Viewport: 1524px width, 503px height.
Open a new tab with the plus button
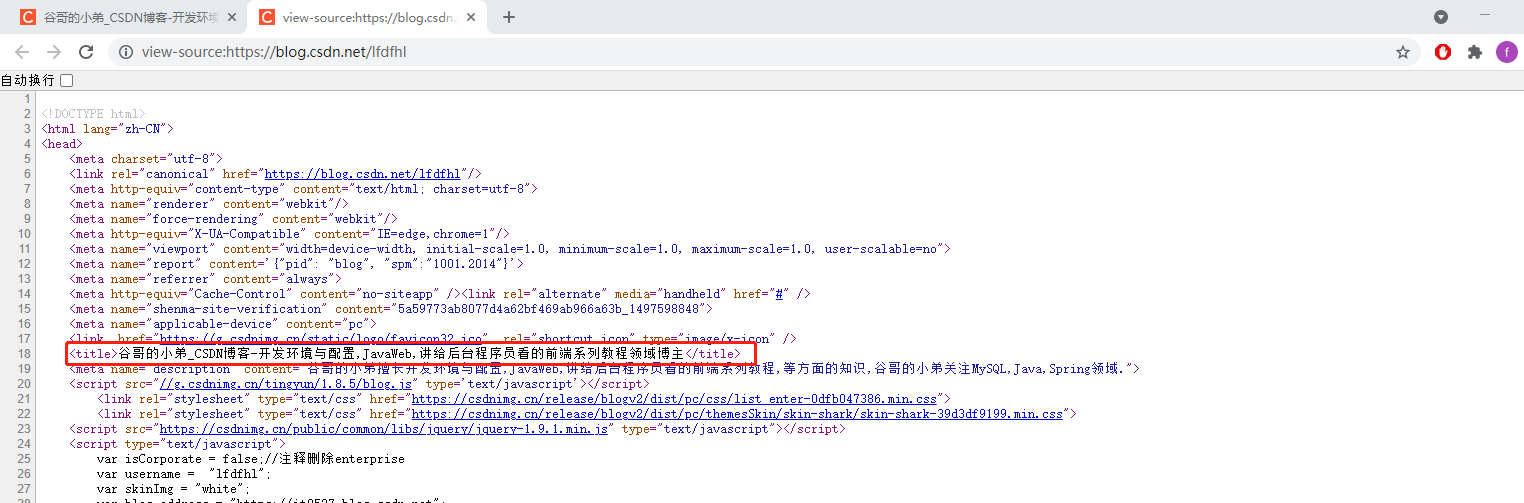tap(508, 17)
